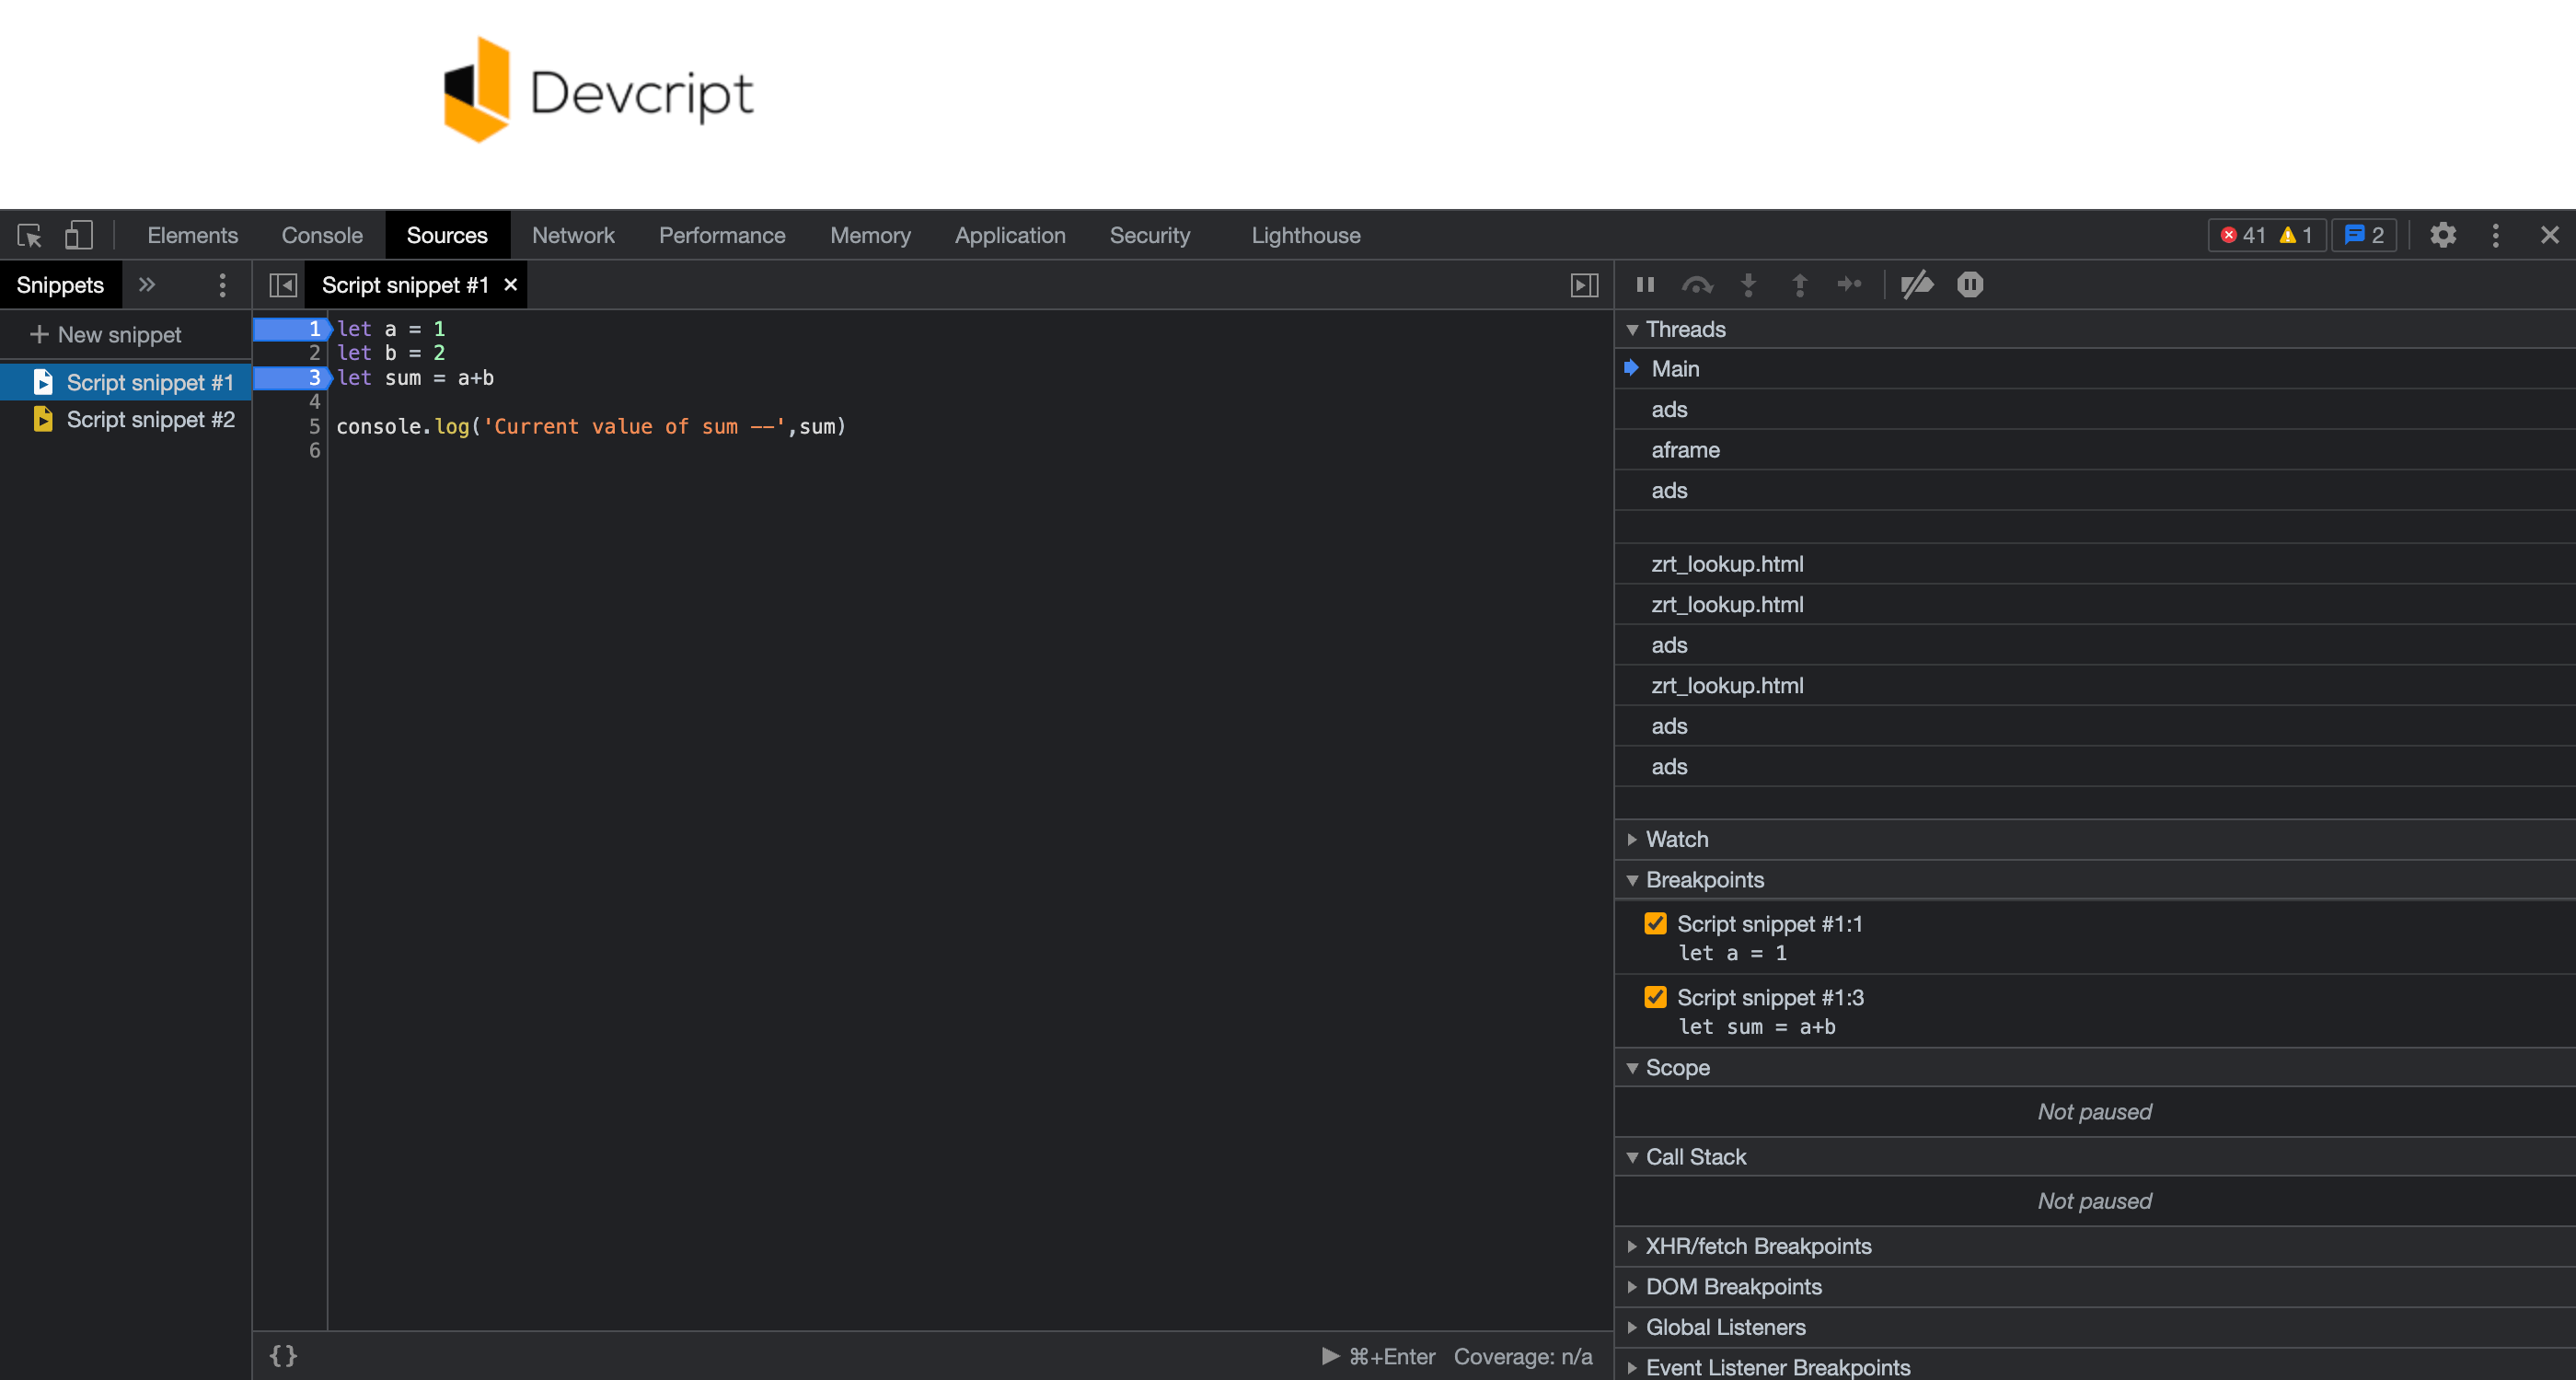Open DevTools settings gear
Image resolution: width=2576 pixels, height=1380 pixels.
pos(2443,235)
